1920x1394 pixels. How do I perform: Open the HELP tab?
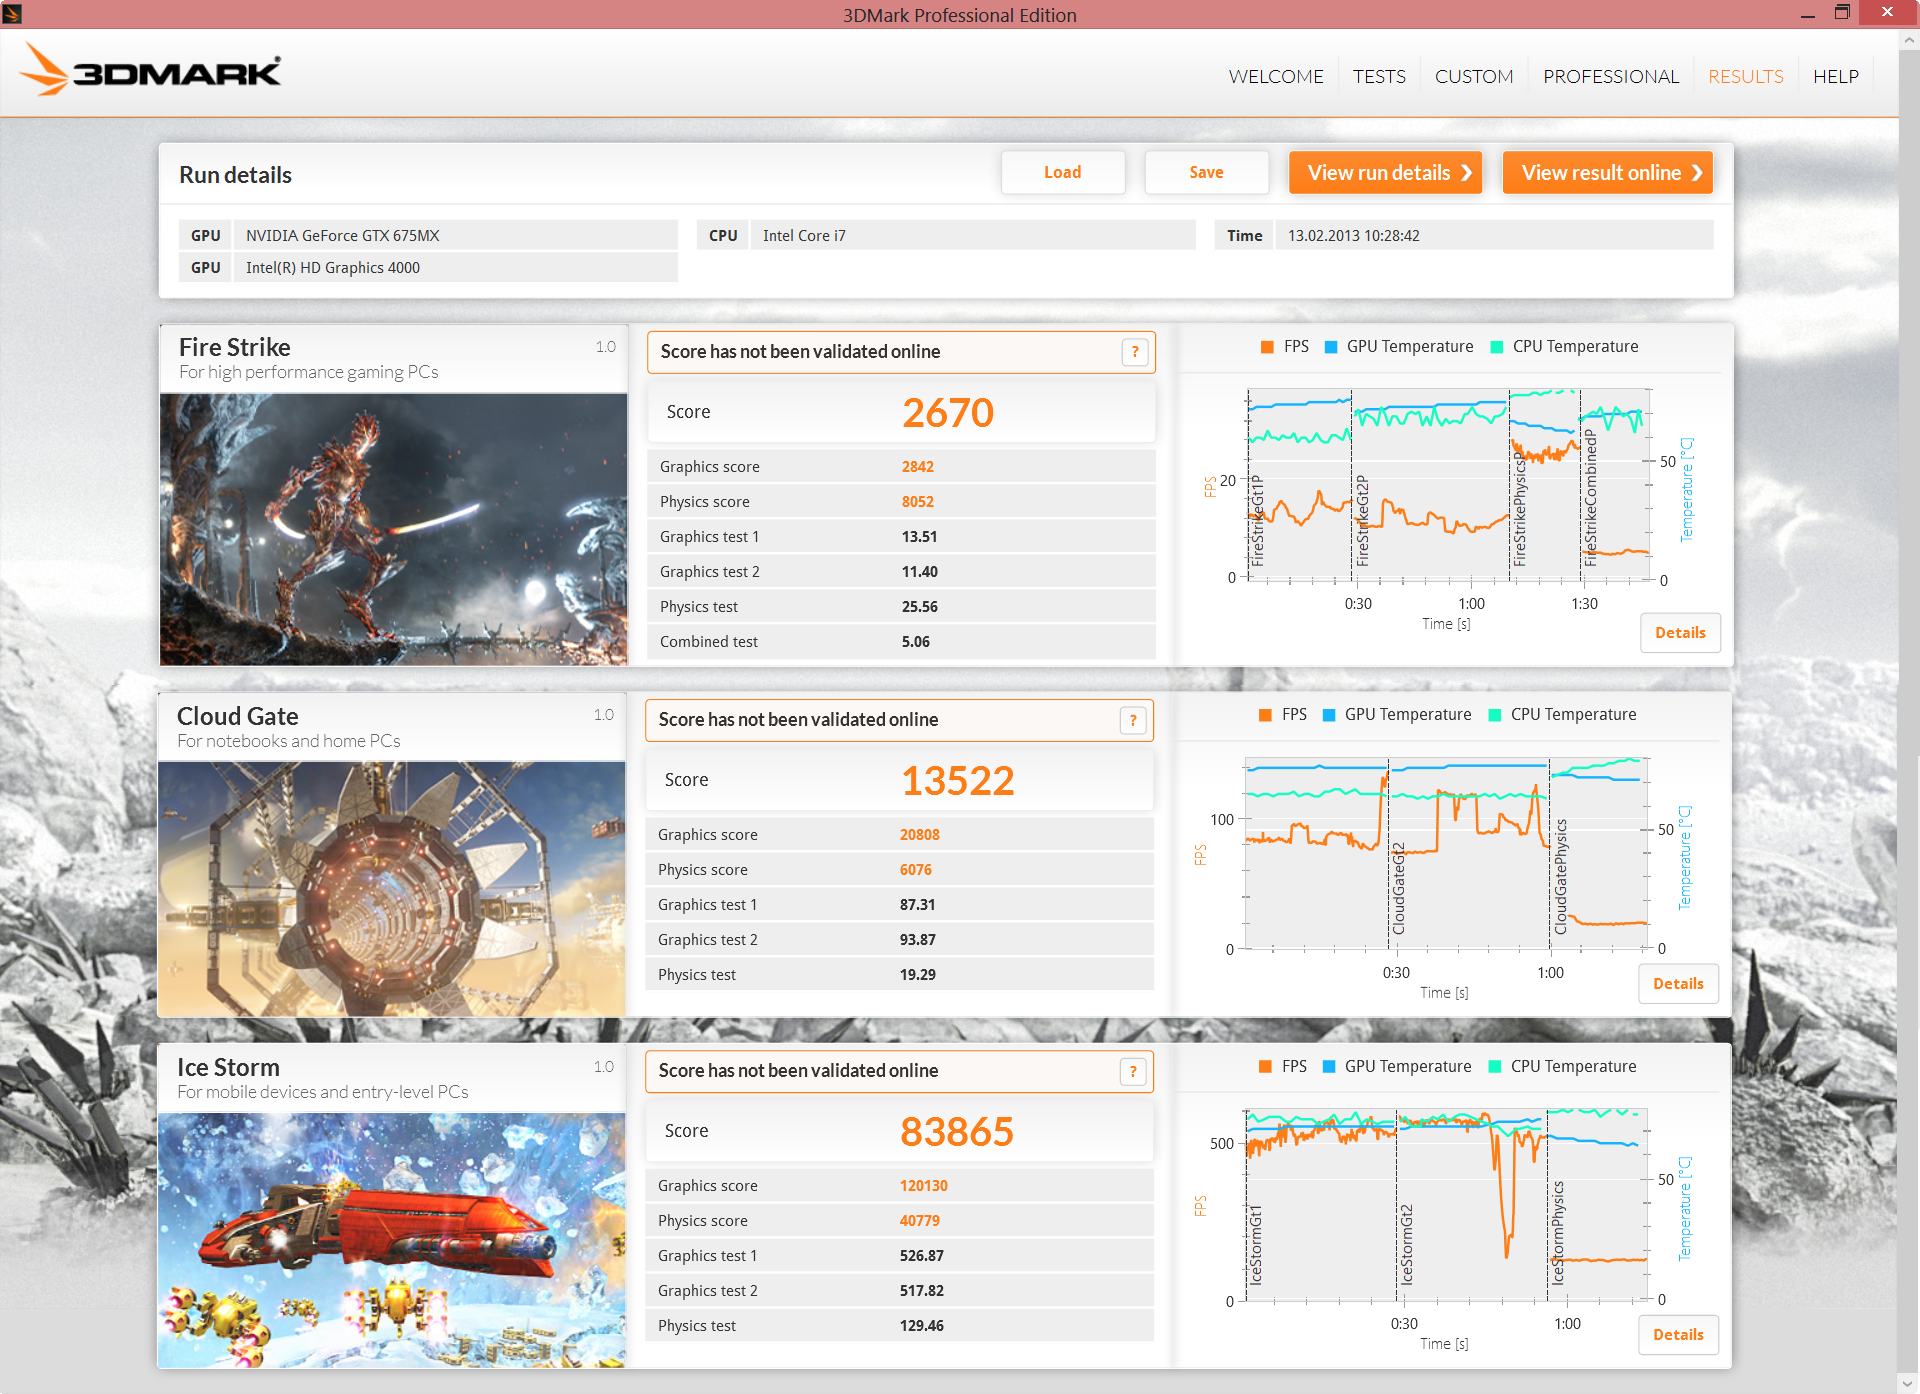1835,77
